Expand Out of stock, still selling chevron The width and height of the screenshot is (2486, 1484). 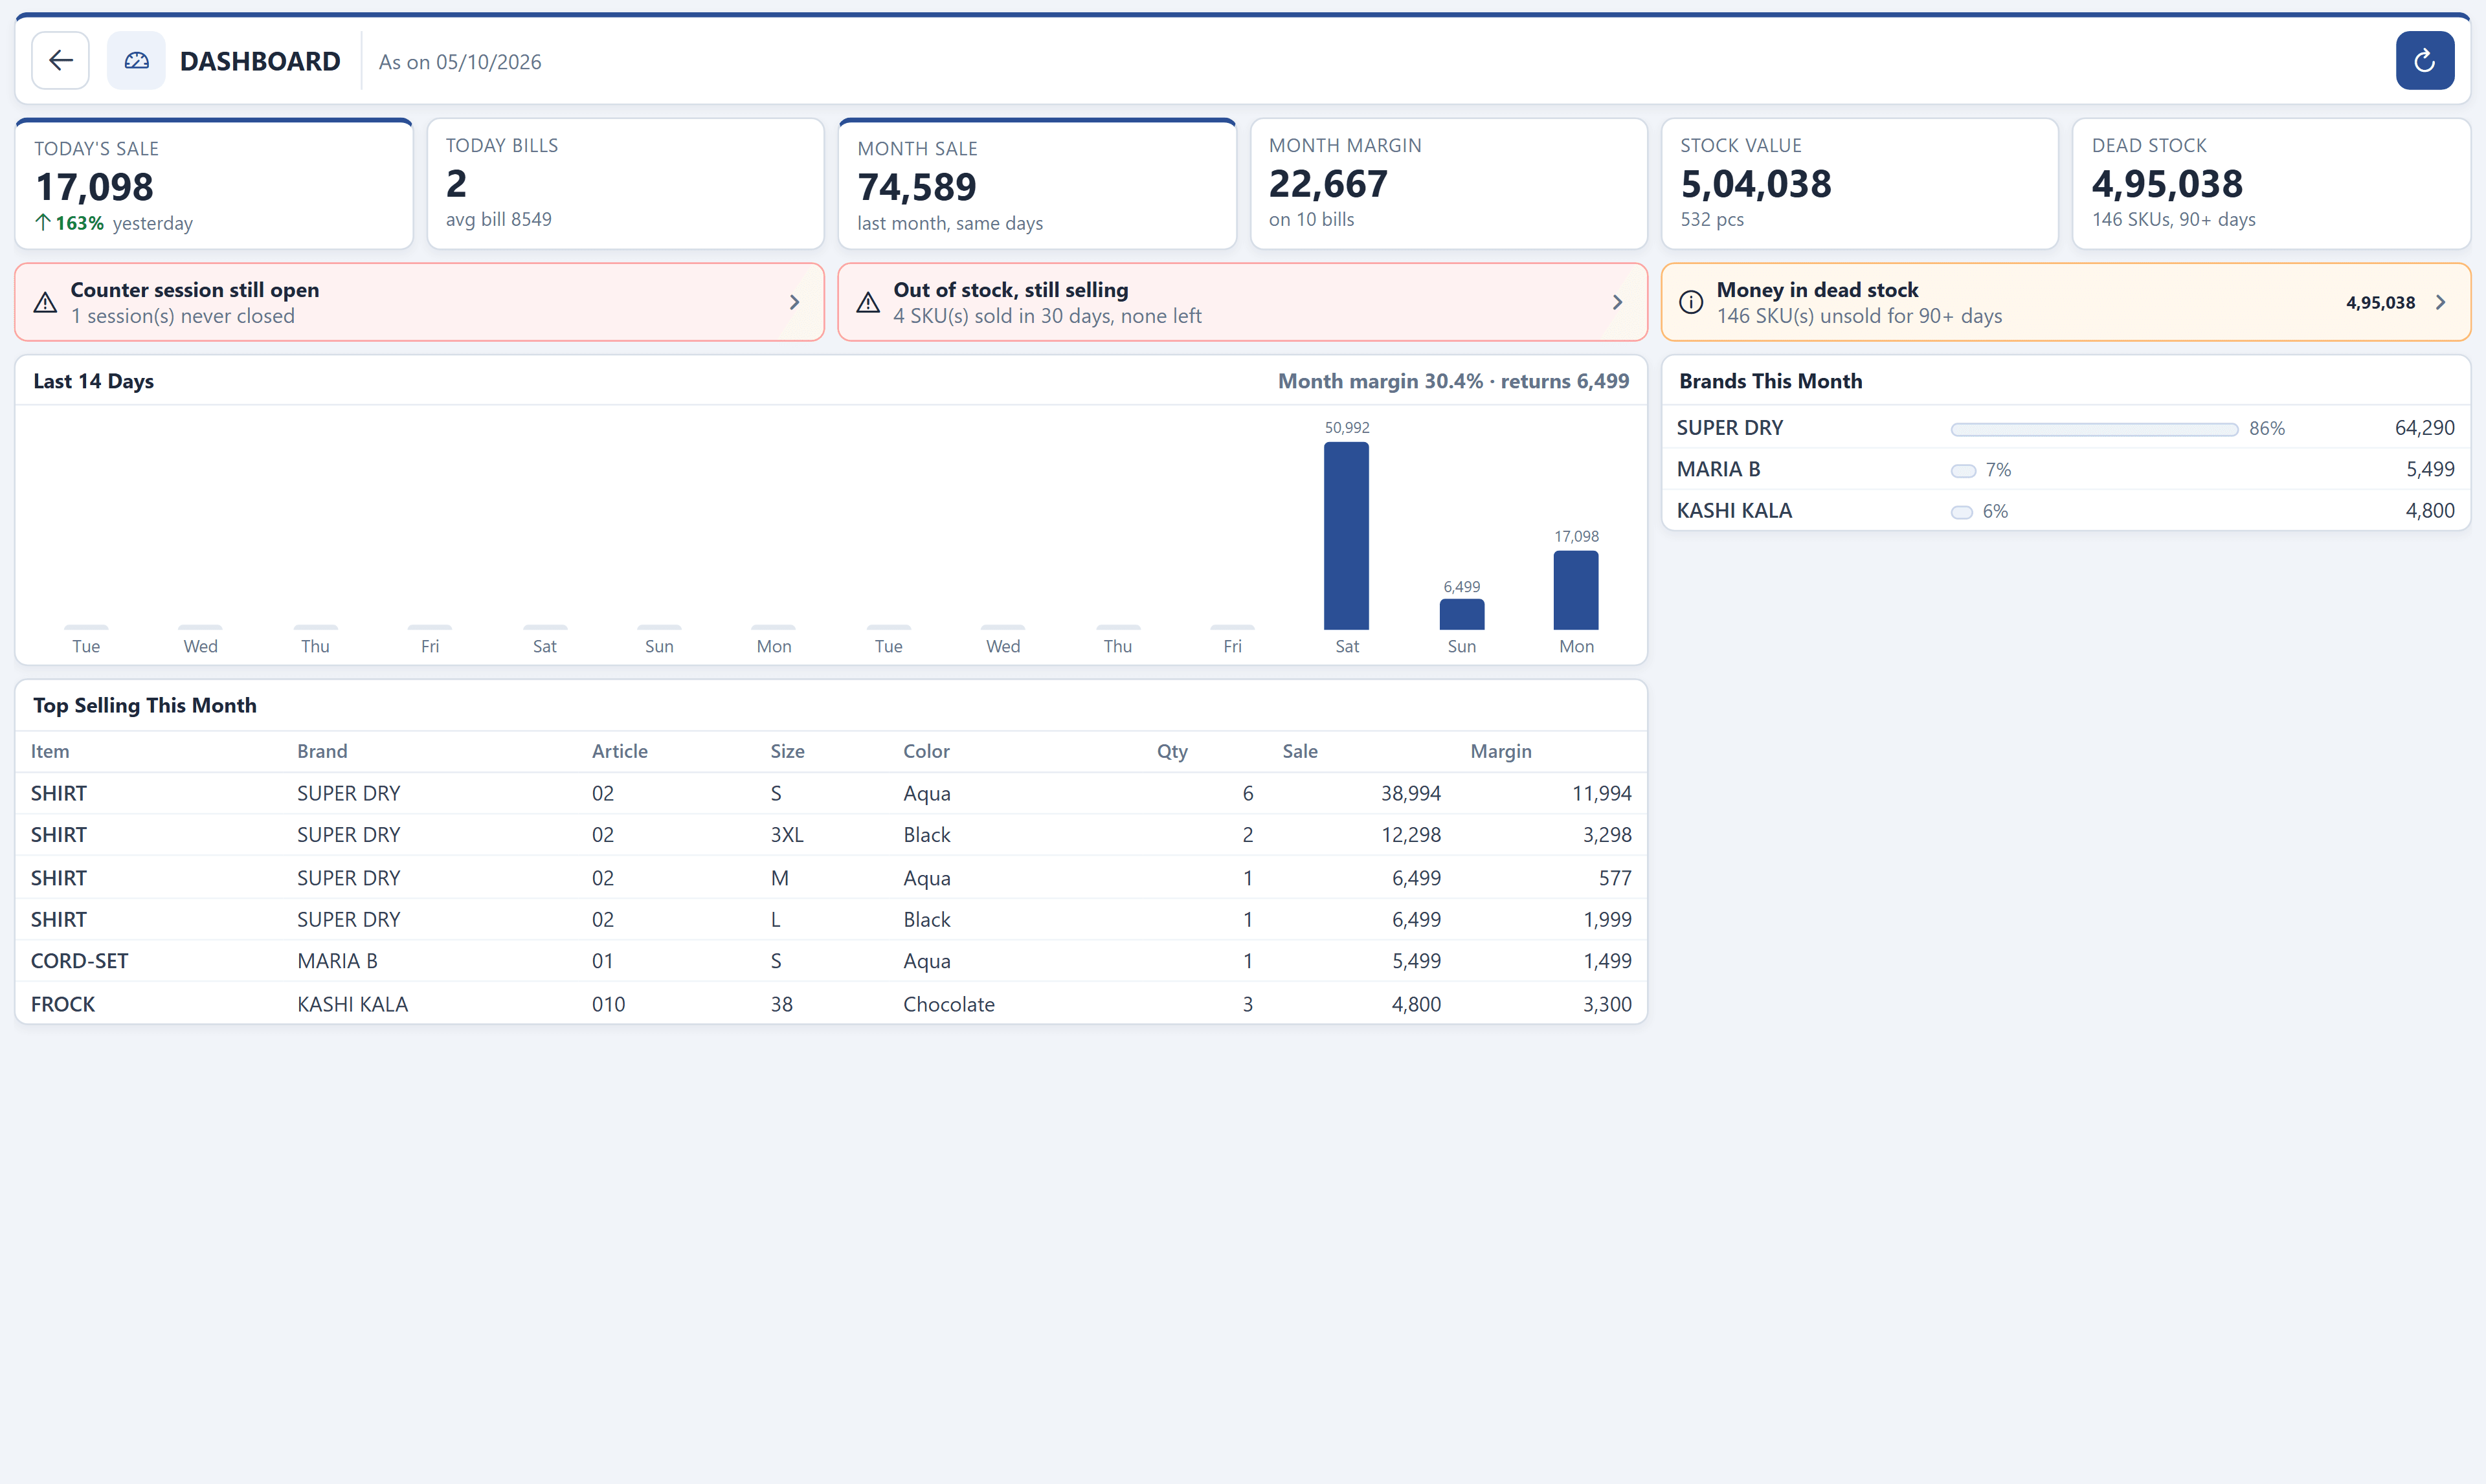point(1617,302)
